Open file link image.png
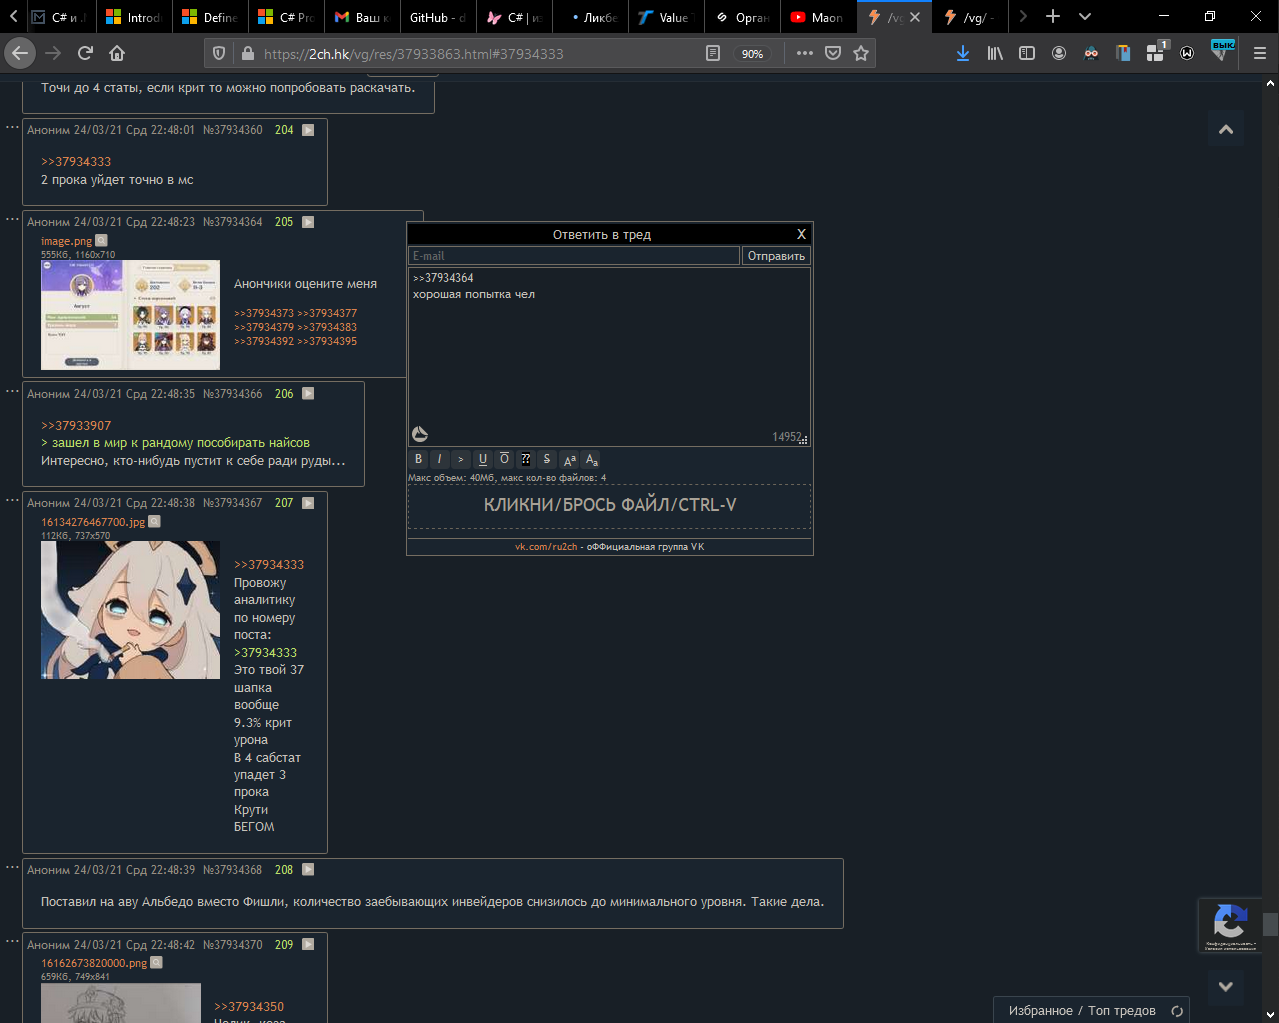 coord(66,241)
